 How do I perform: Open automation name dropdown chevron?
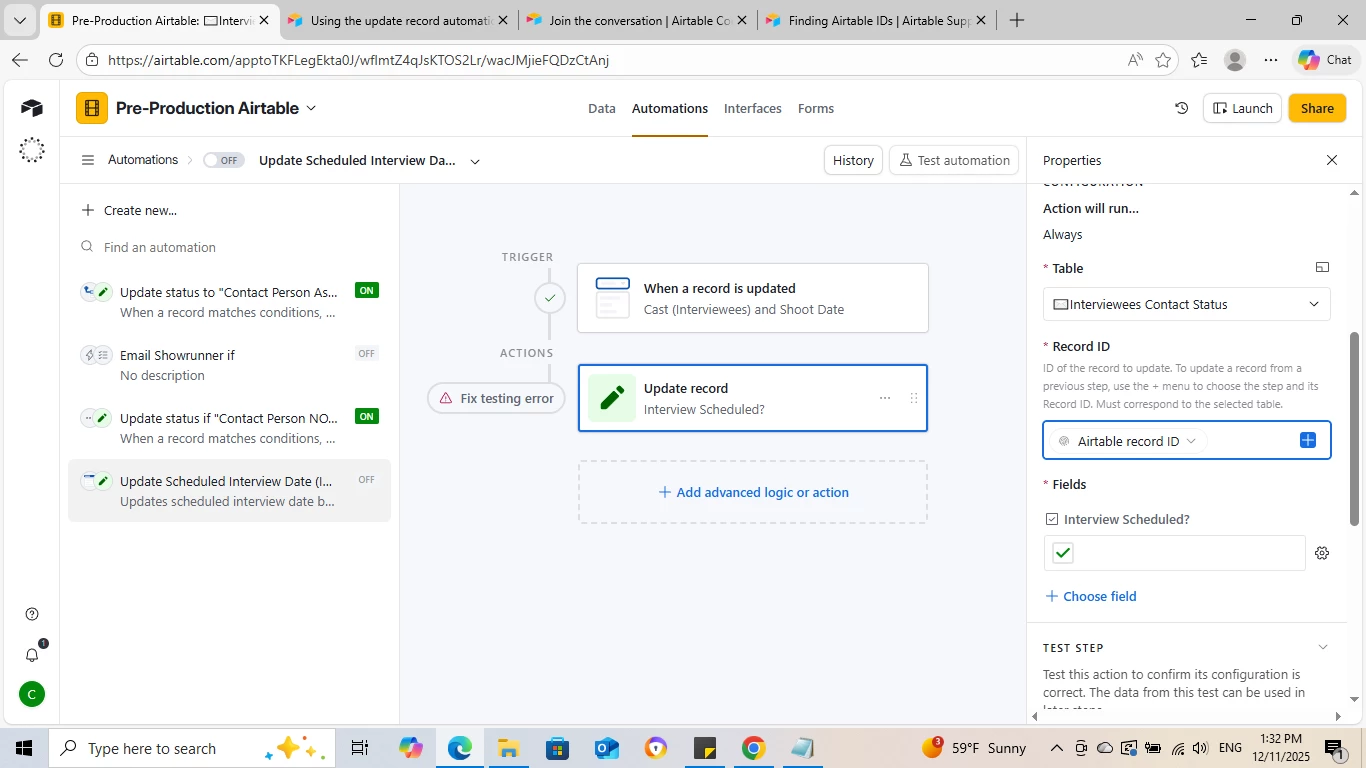tap(475, 161)
